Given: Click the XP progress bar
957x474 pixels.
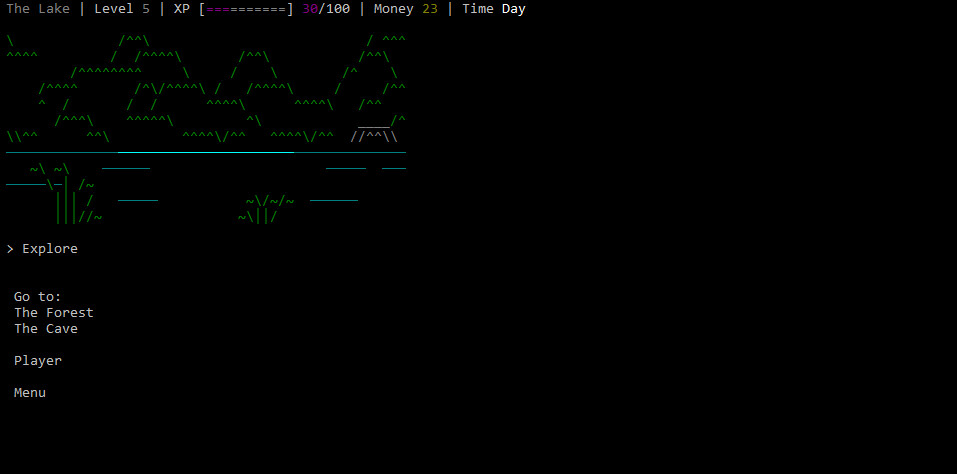Looking at the screenshot, I should pyautogui.click(x=246, y=9).
